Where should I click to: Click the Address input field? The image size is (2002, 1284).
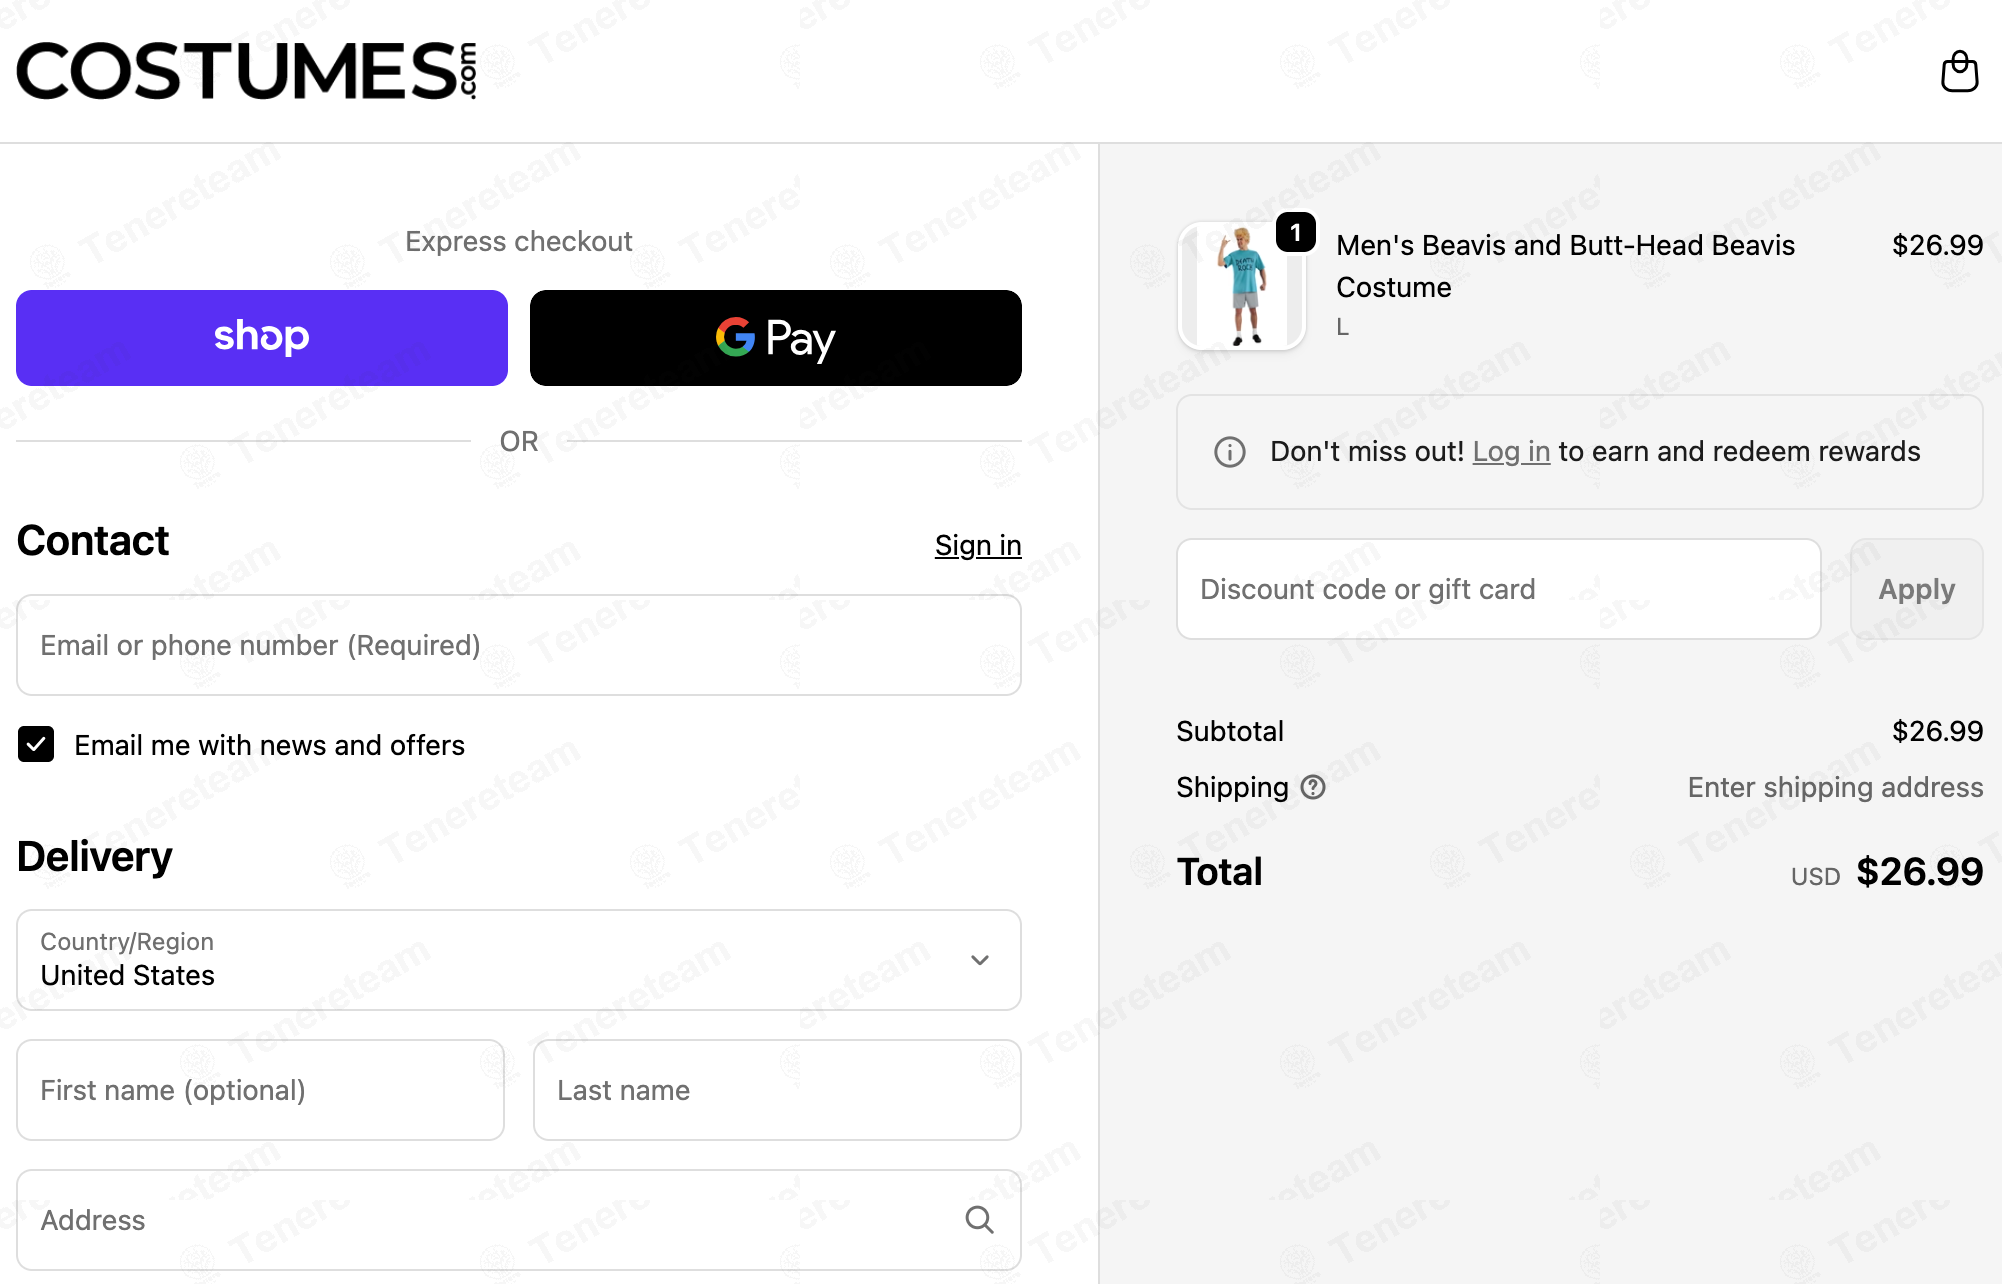[x=519, y=1220]
